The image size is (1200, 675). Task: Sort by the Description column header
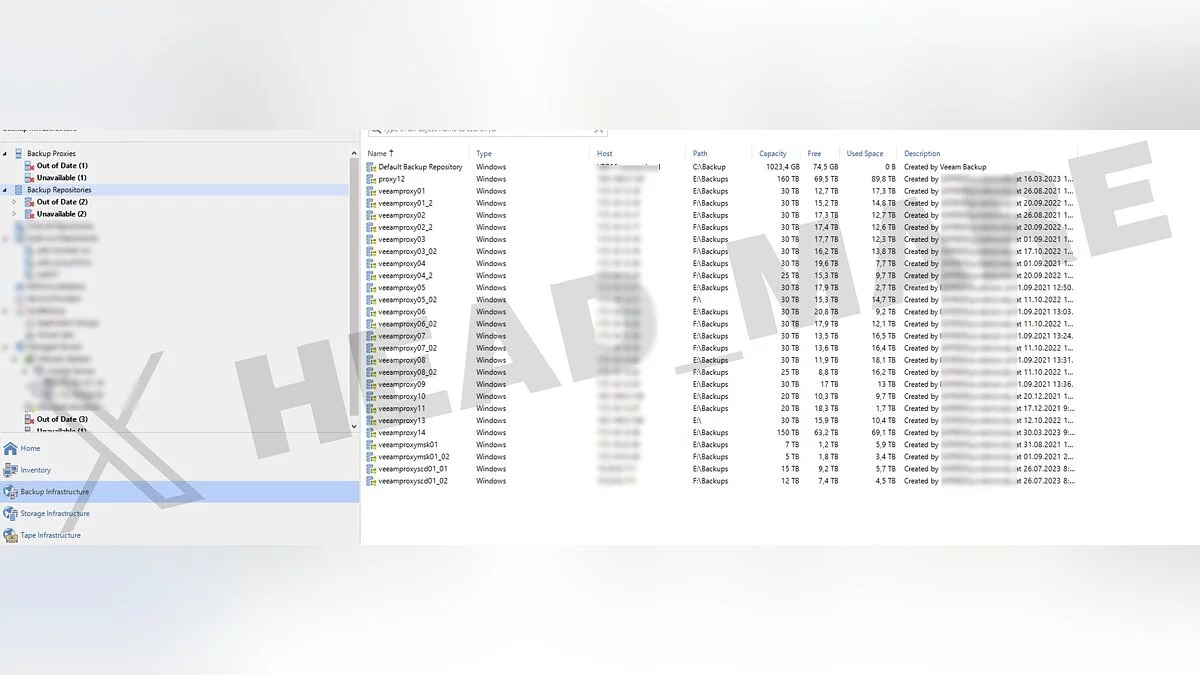[922, 154]
